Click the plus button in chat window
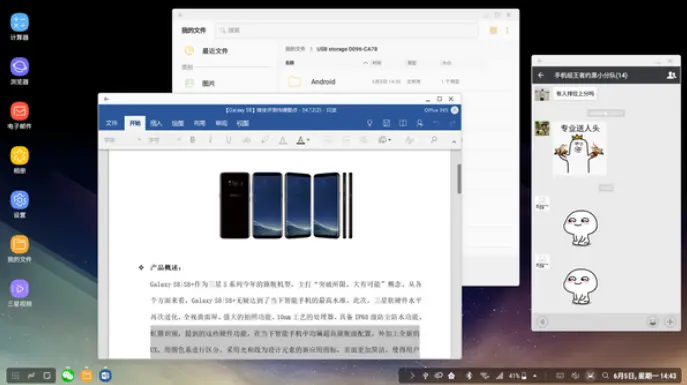 coord(670,322)
